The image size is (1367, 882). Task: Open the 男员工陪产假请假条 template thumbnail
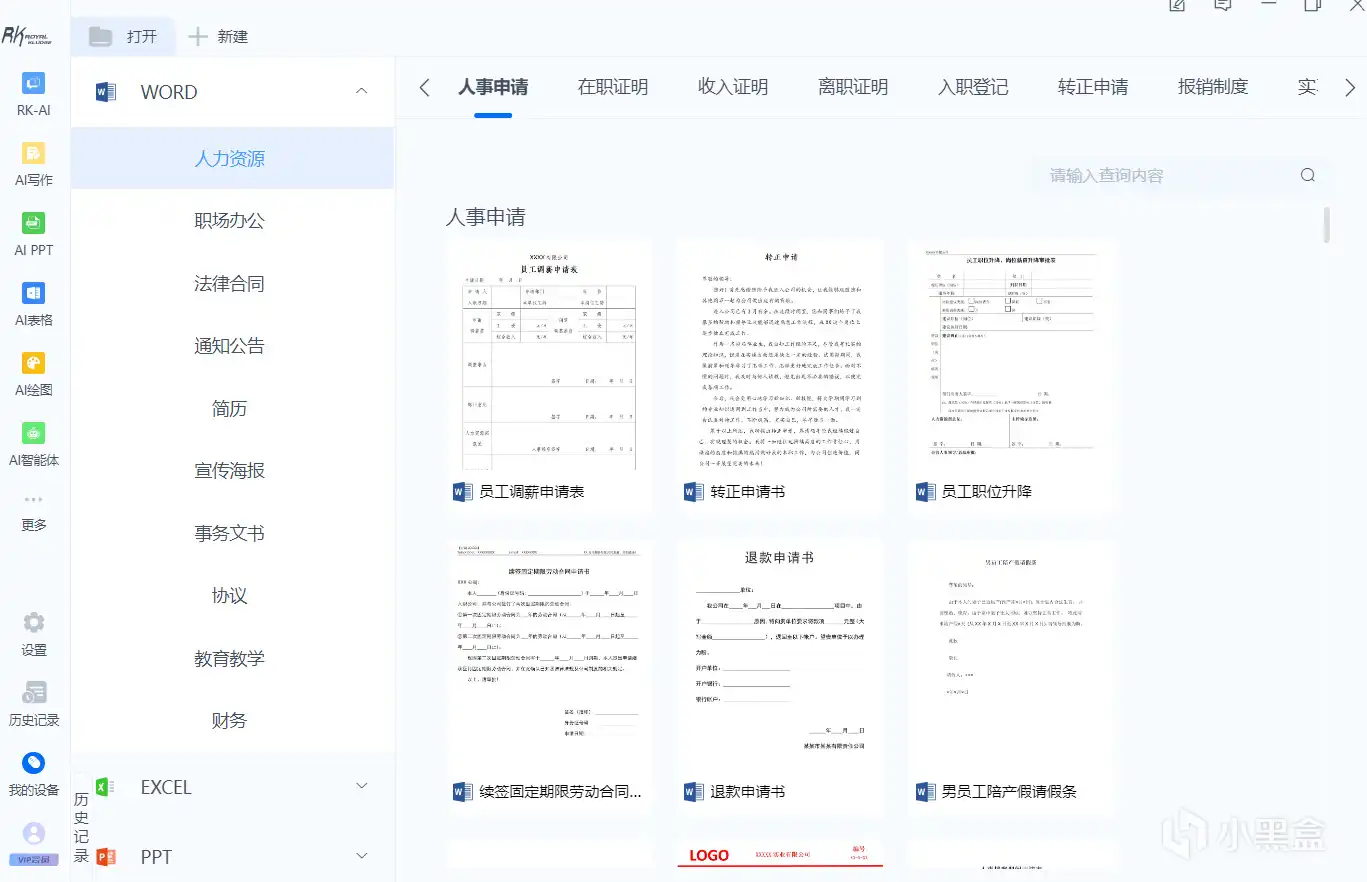(1012, 657)
